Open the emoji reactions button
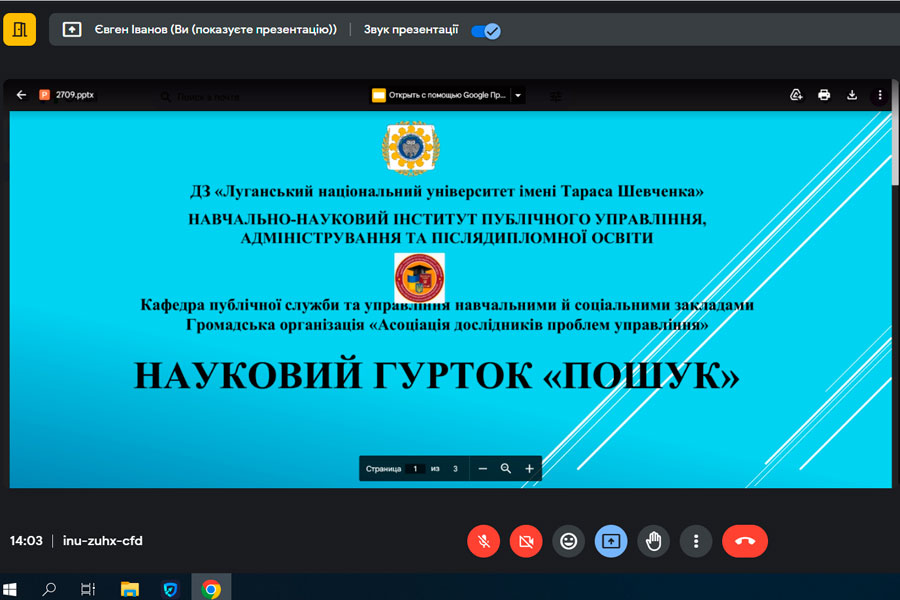The image size is (900, 600). click(569, 541)
